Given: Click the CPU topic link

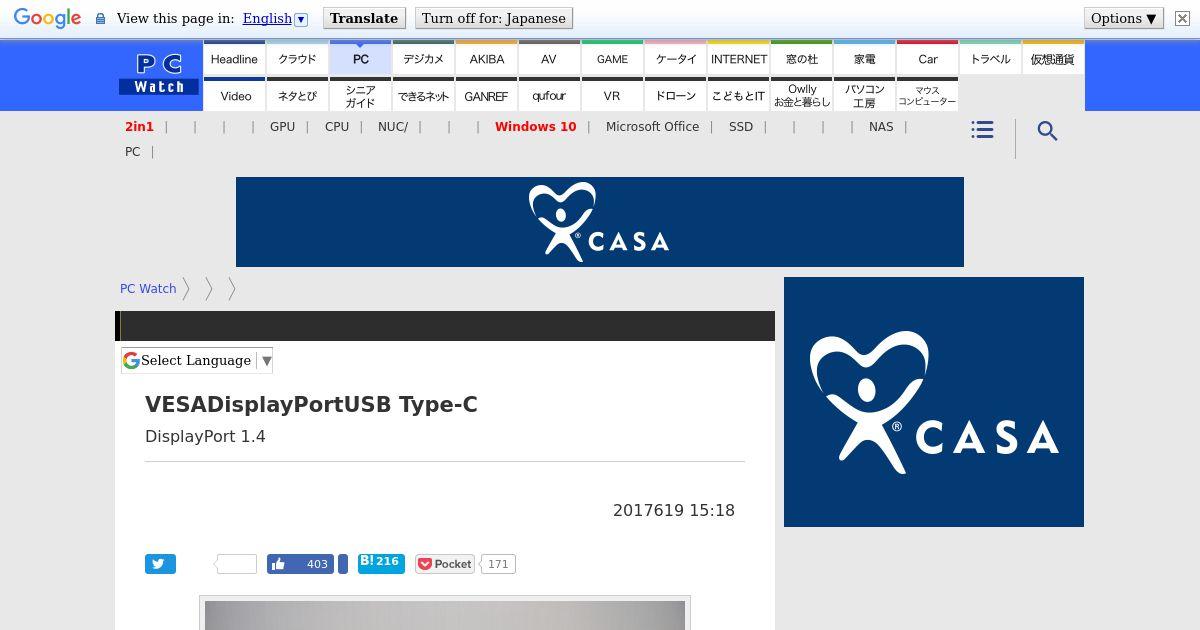Looking at the screenshot, I should pos(337,126).
